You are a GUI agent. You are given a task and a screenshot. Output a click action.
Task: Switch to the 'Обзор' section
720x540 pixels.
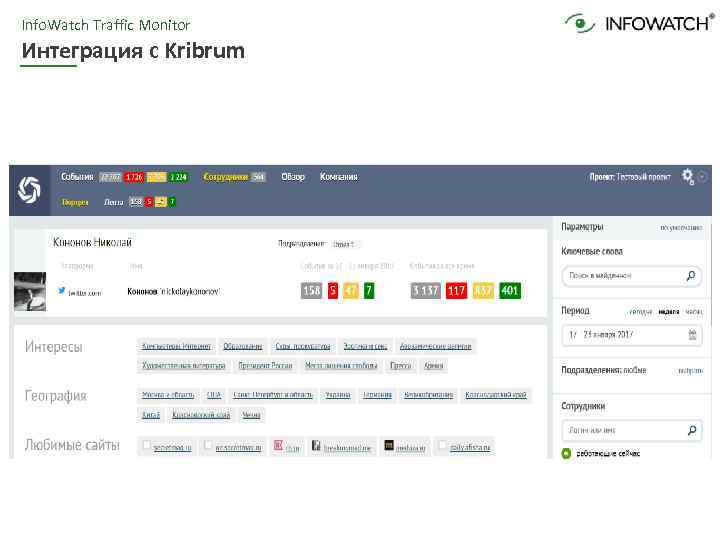pos(293,177)
